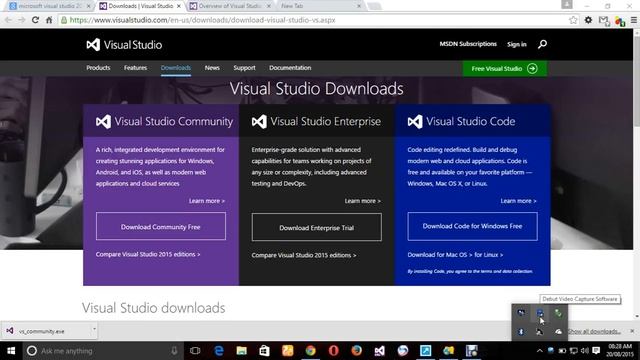This screenshot has height=360, width=640.
Task: Close the downloads bar with X
Action: [632, 331]
